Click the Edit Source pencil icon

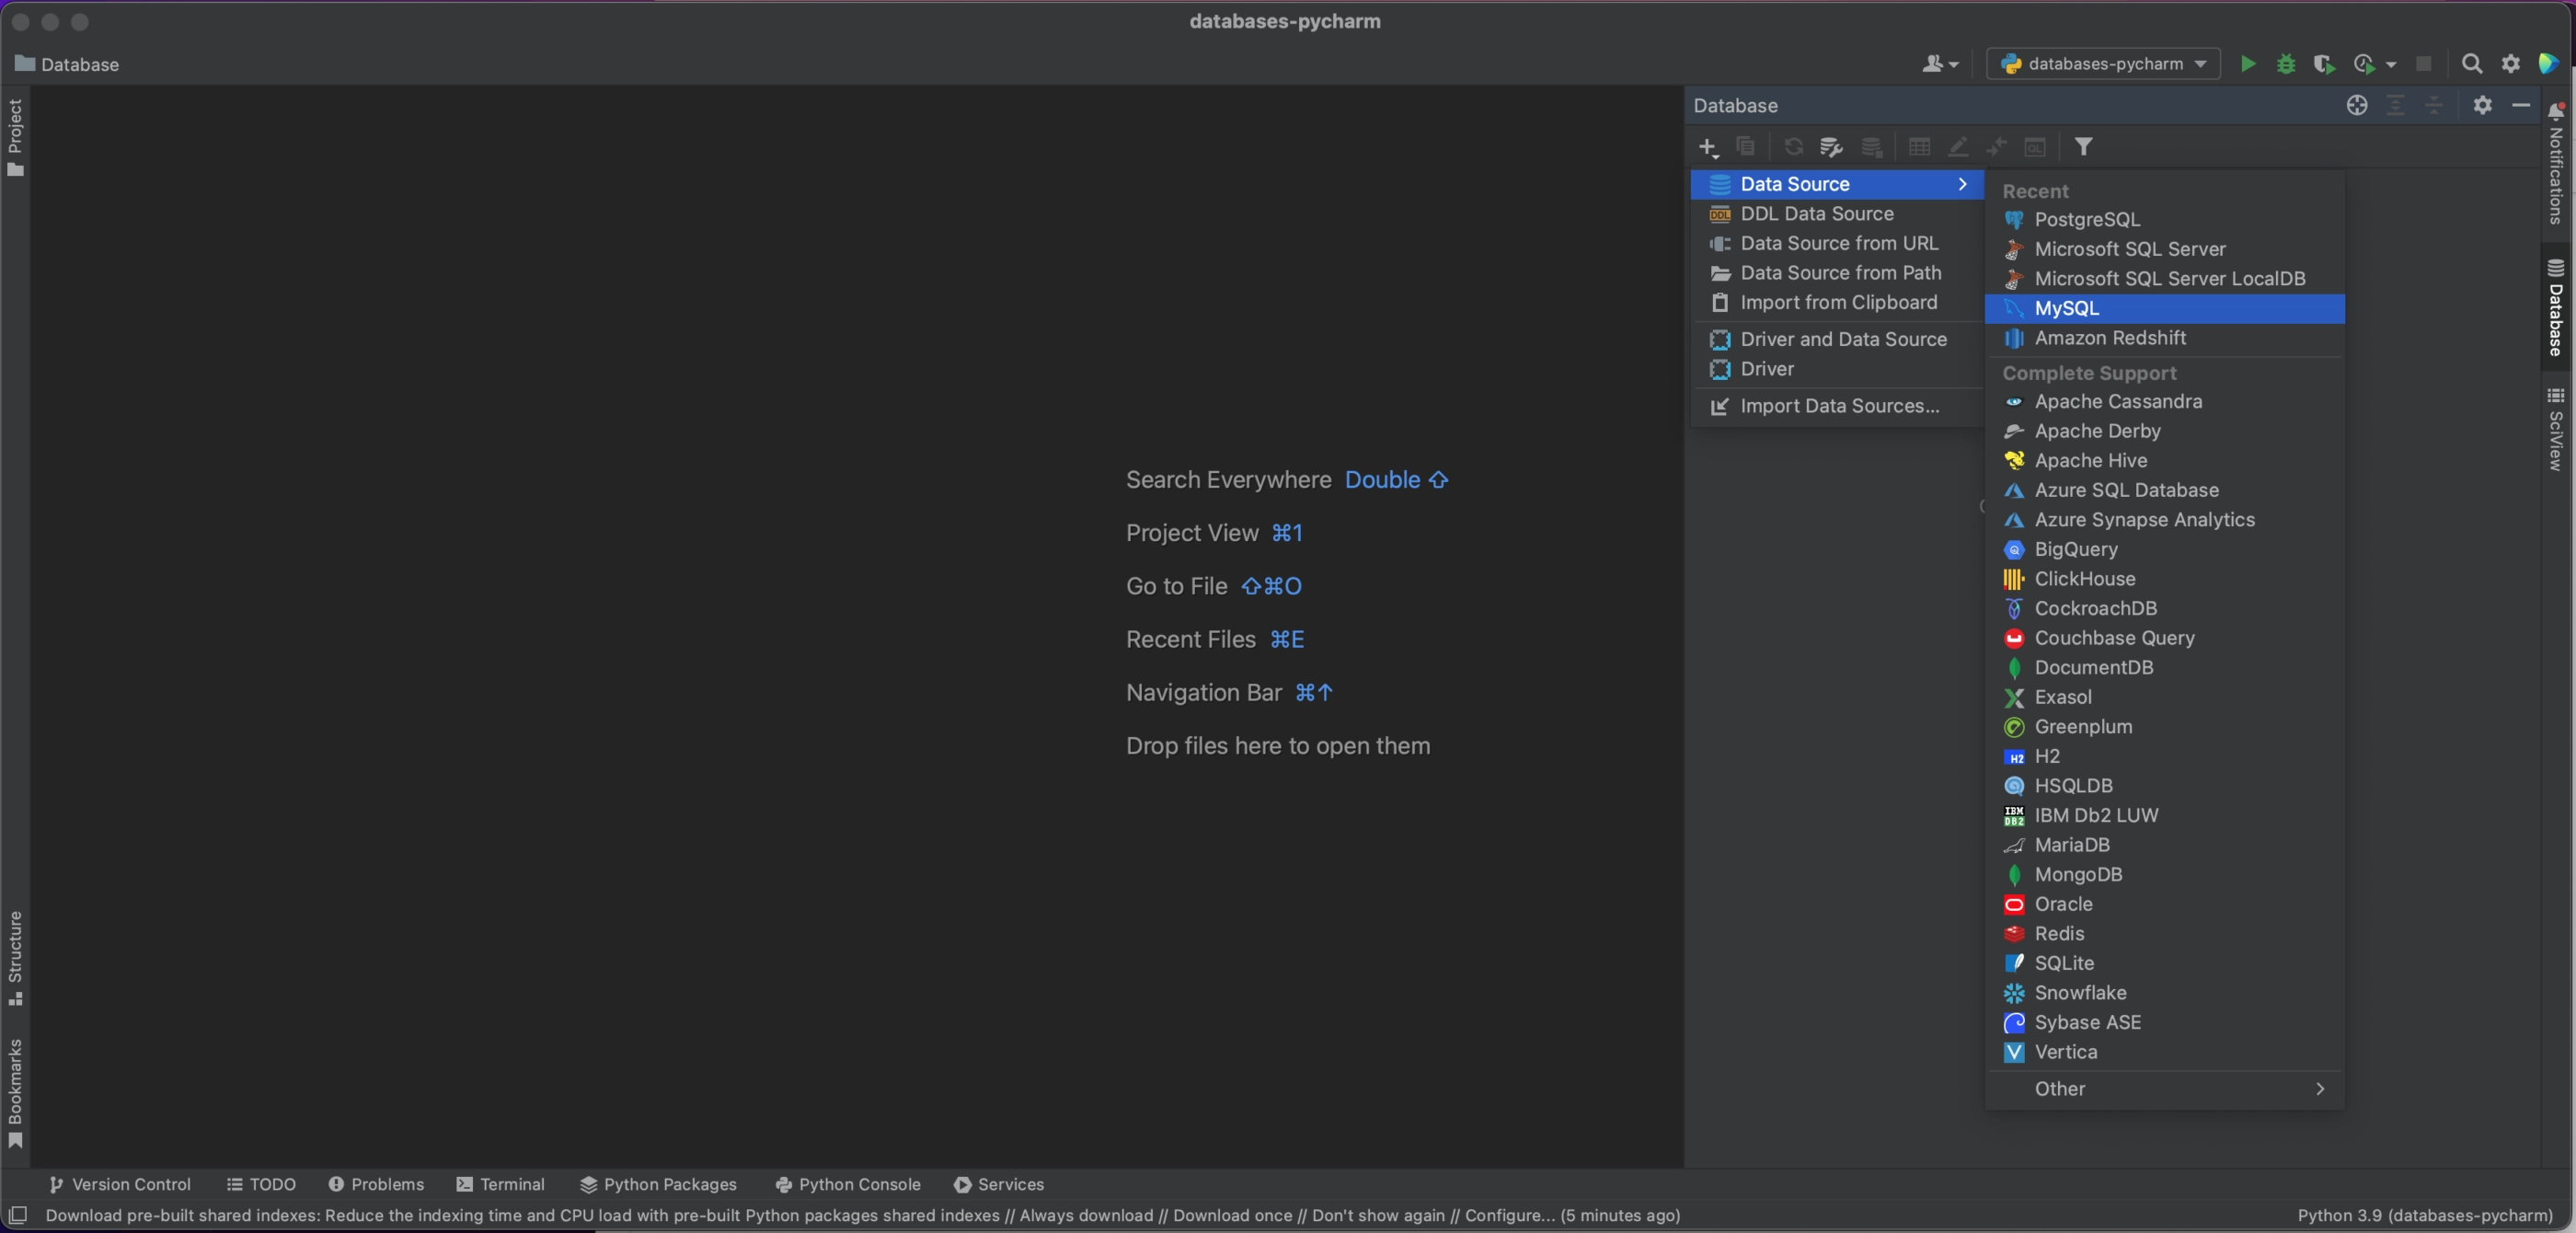[x=1958, y=147]
